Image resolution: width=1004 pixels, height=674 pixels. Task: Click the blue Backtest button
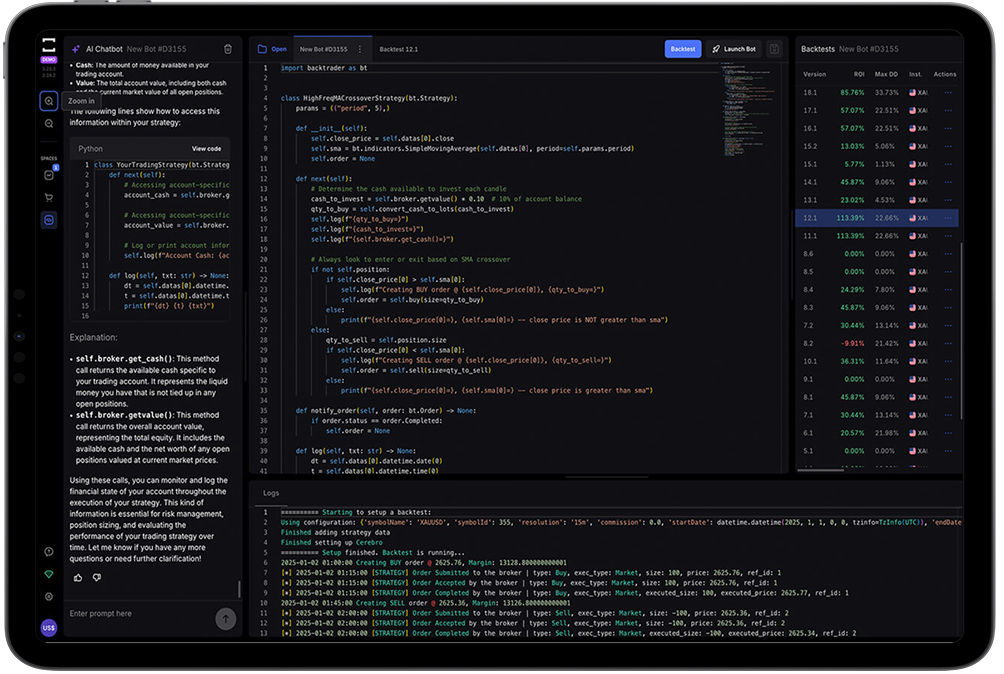683,48
